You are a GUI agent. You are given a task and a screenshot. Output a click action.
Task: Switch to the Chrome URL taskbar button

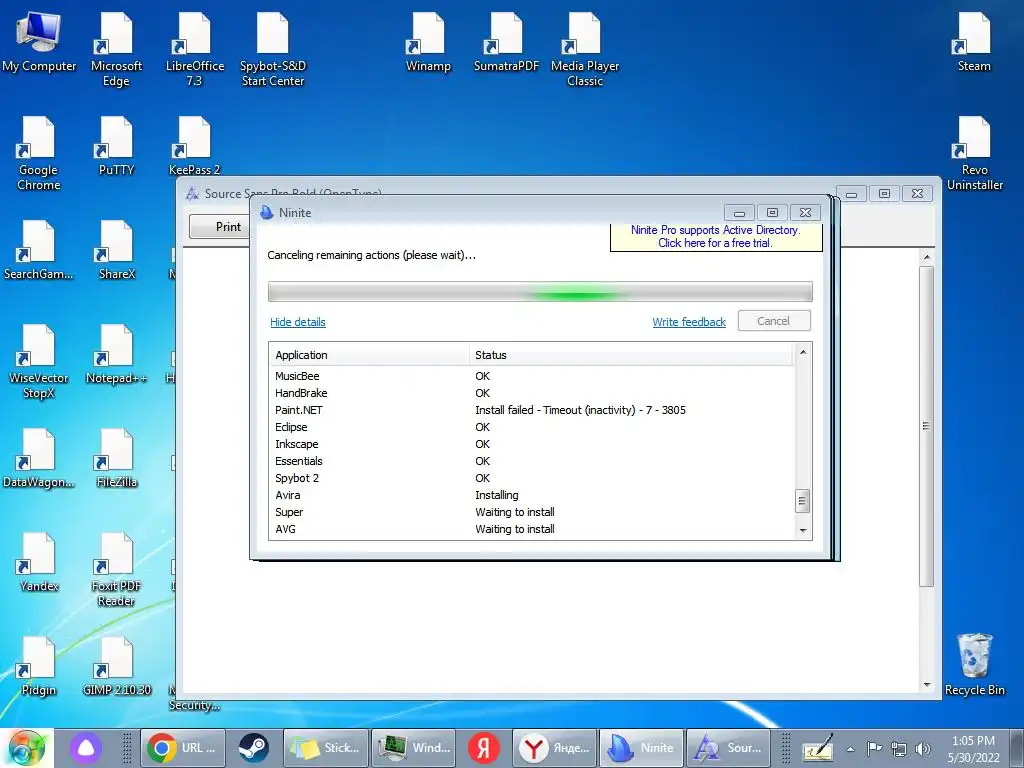183,748
